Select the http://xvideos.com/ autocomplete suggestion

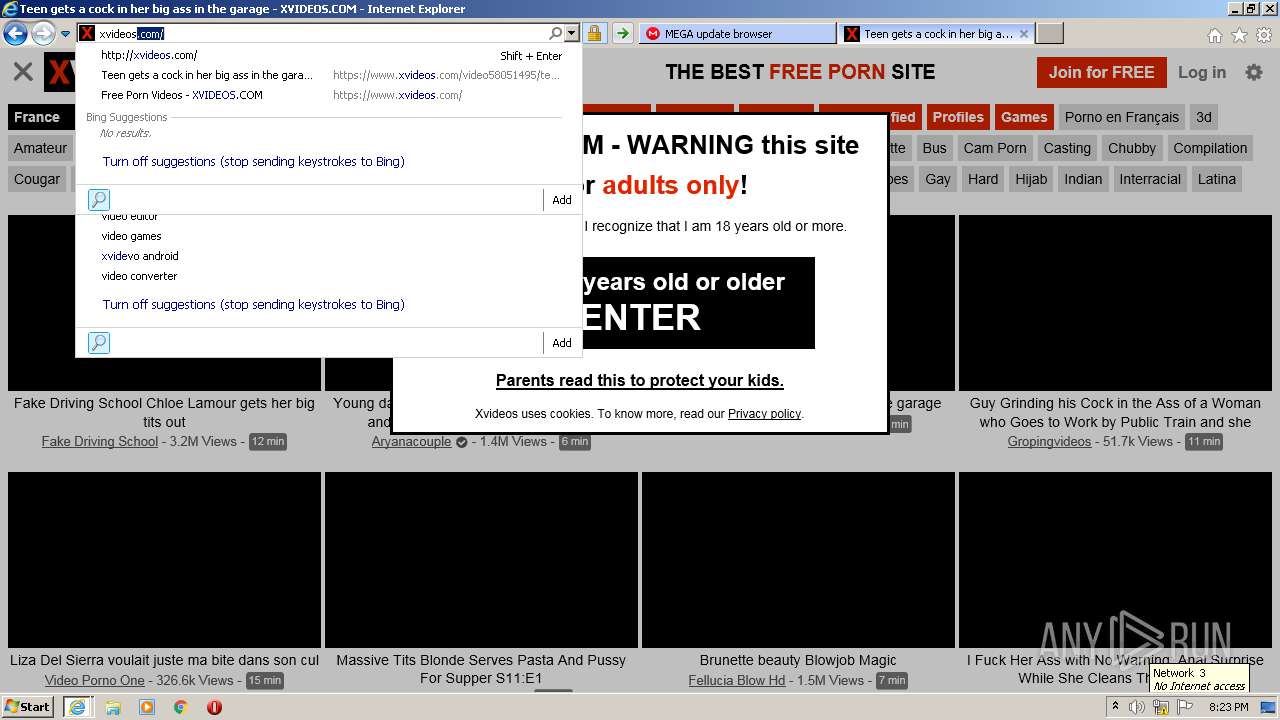point(329,55)
